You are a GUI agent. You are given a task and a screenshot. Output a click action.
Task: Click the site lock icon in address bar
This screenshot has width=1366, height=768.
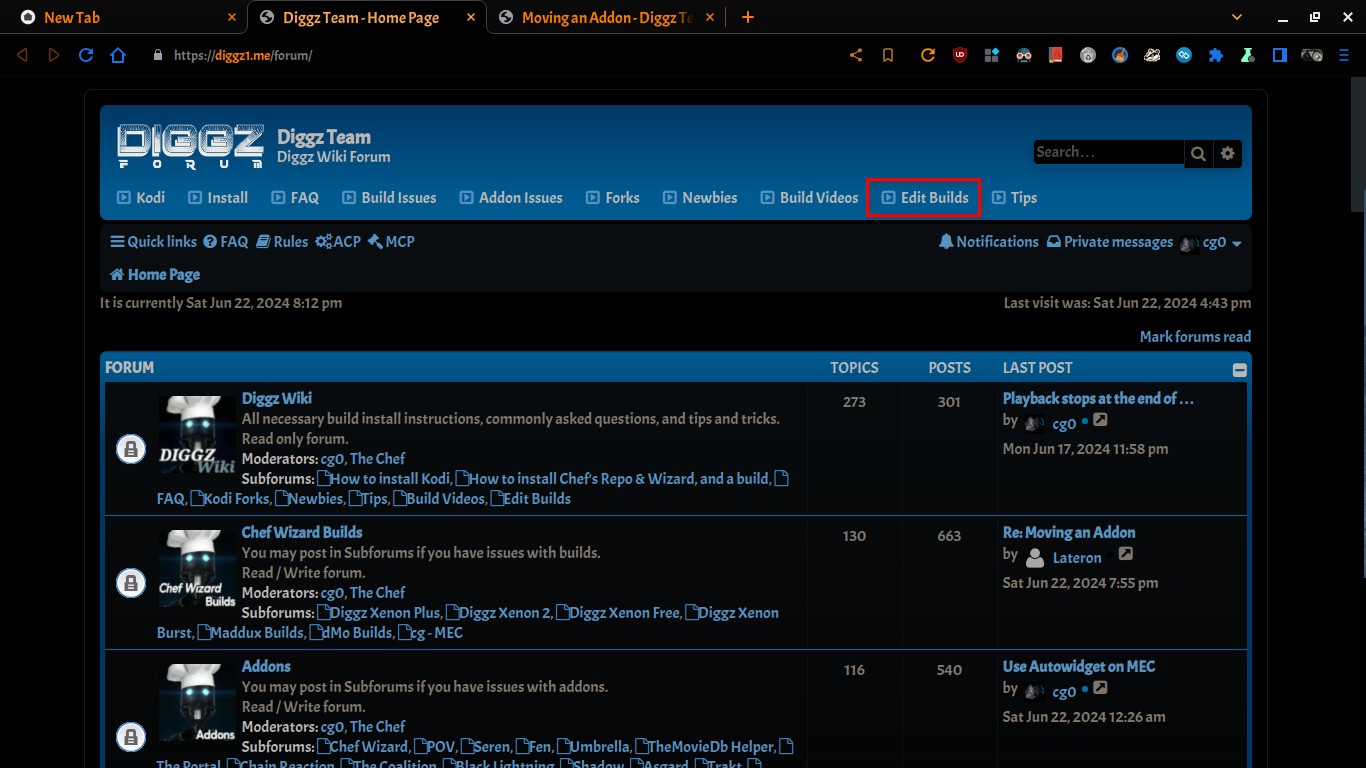157,55
